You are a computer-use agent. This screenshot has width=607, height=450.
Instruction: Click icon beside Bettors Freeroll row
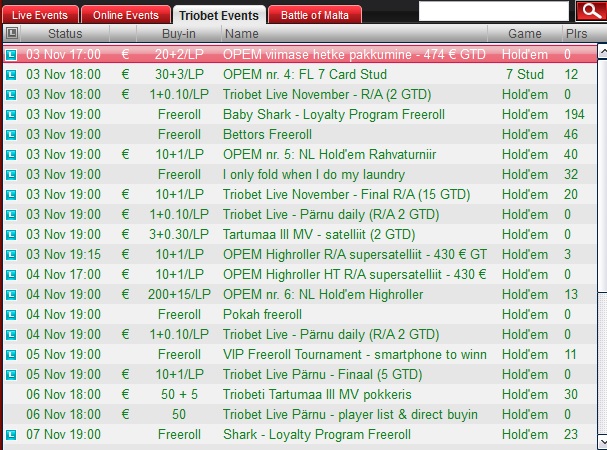point(11,135)
